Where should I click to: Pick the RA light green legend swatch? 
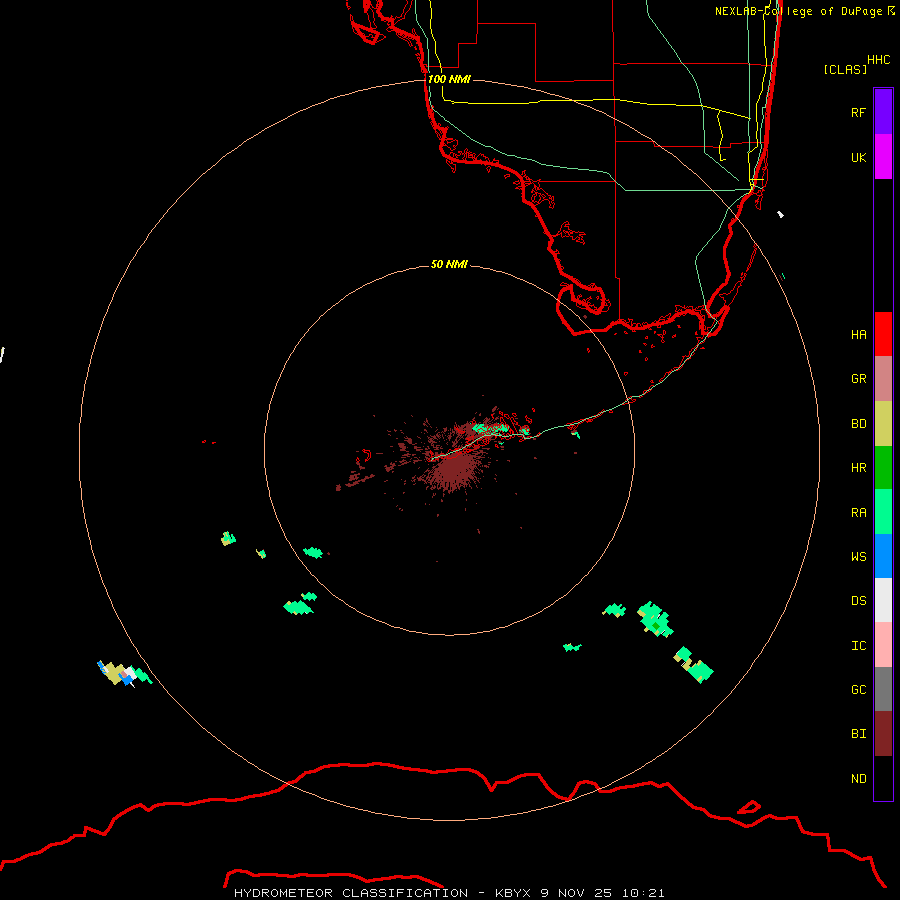pos(883,512)
